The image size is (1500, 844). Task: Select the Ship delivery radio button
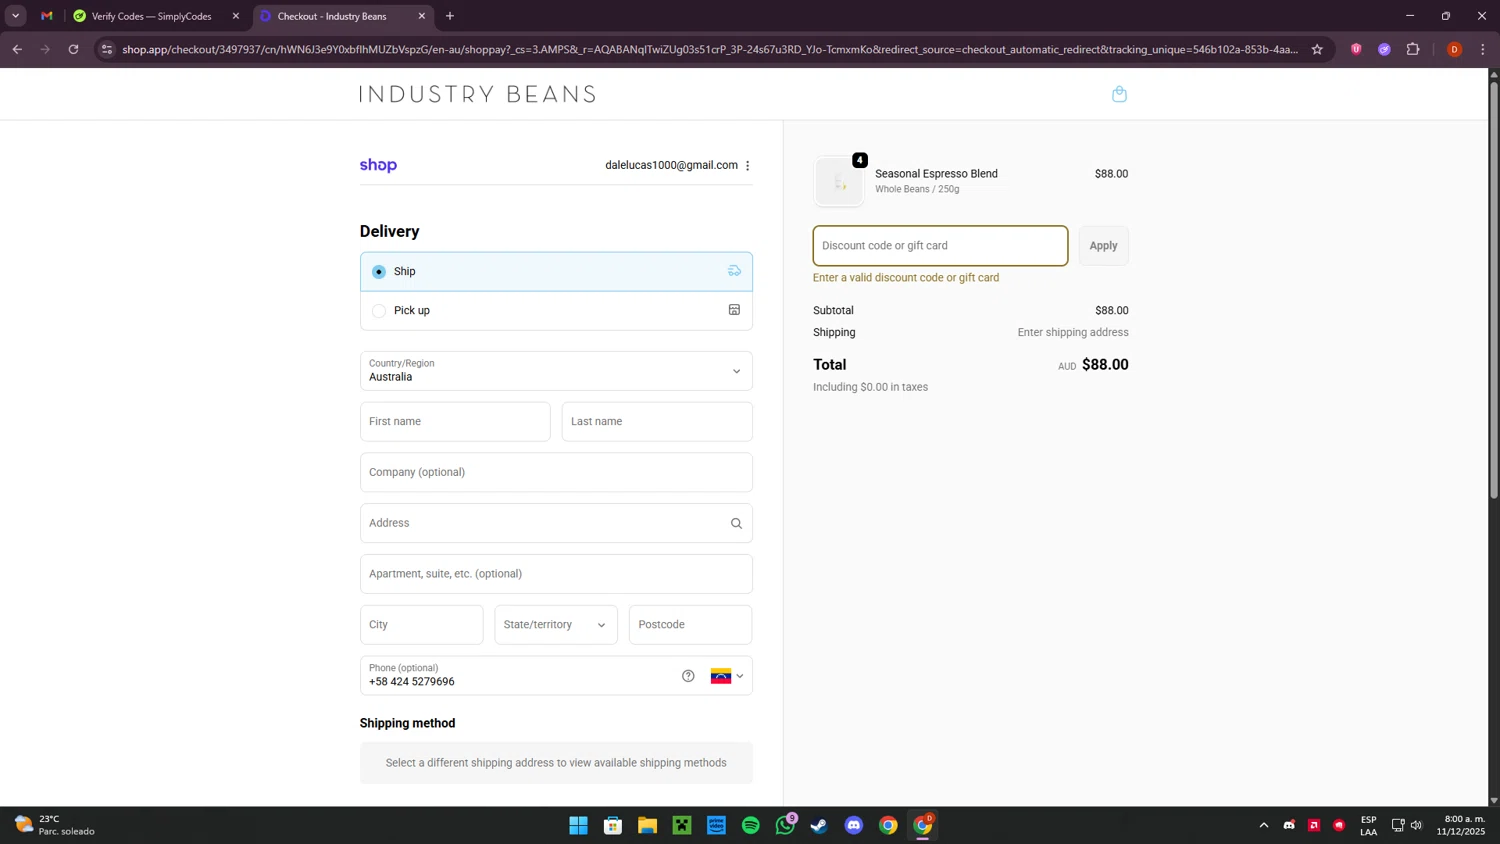(x=379, y=272)
